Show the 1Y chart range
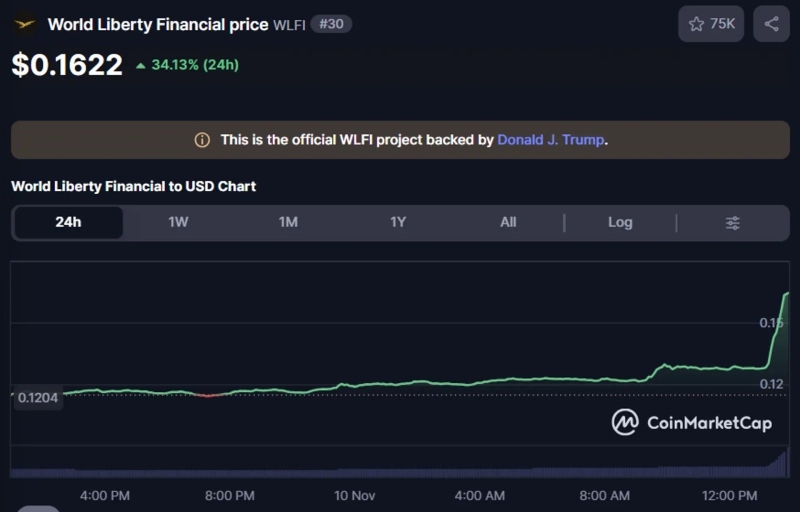Viewport: 800px width, 512px height. (398, 222)
